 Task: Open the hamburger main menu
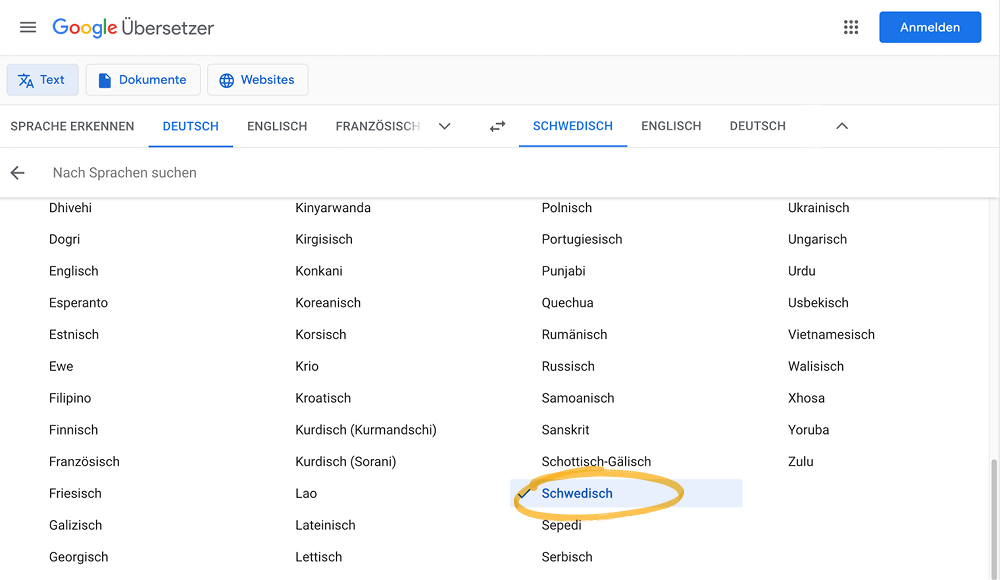27,27
